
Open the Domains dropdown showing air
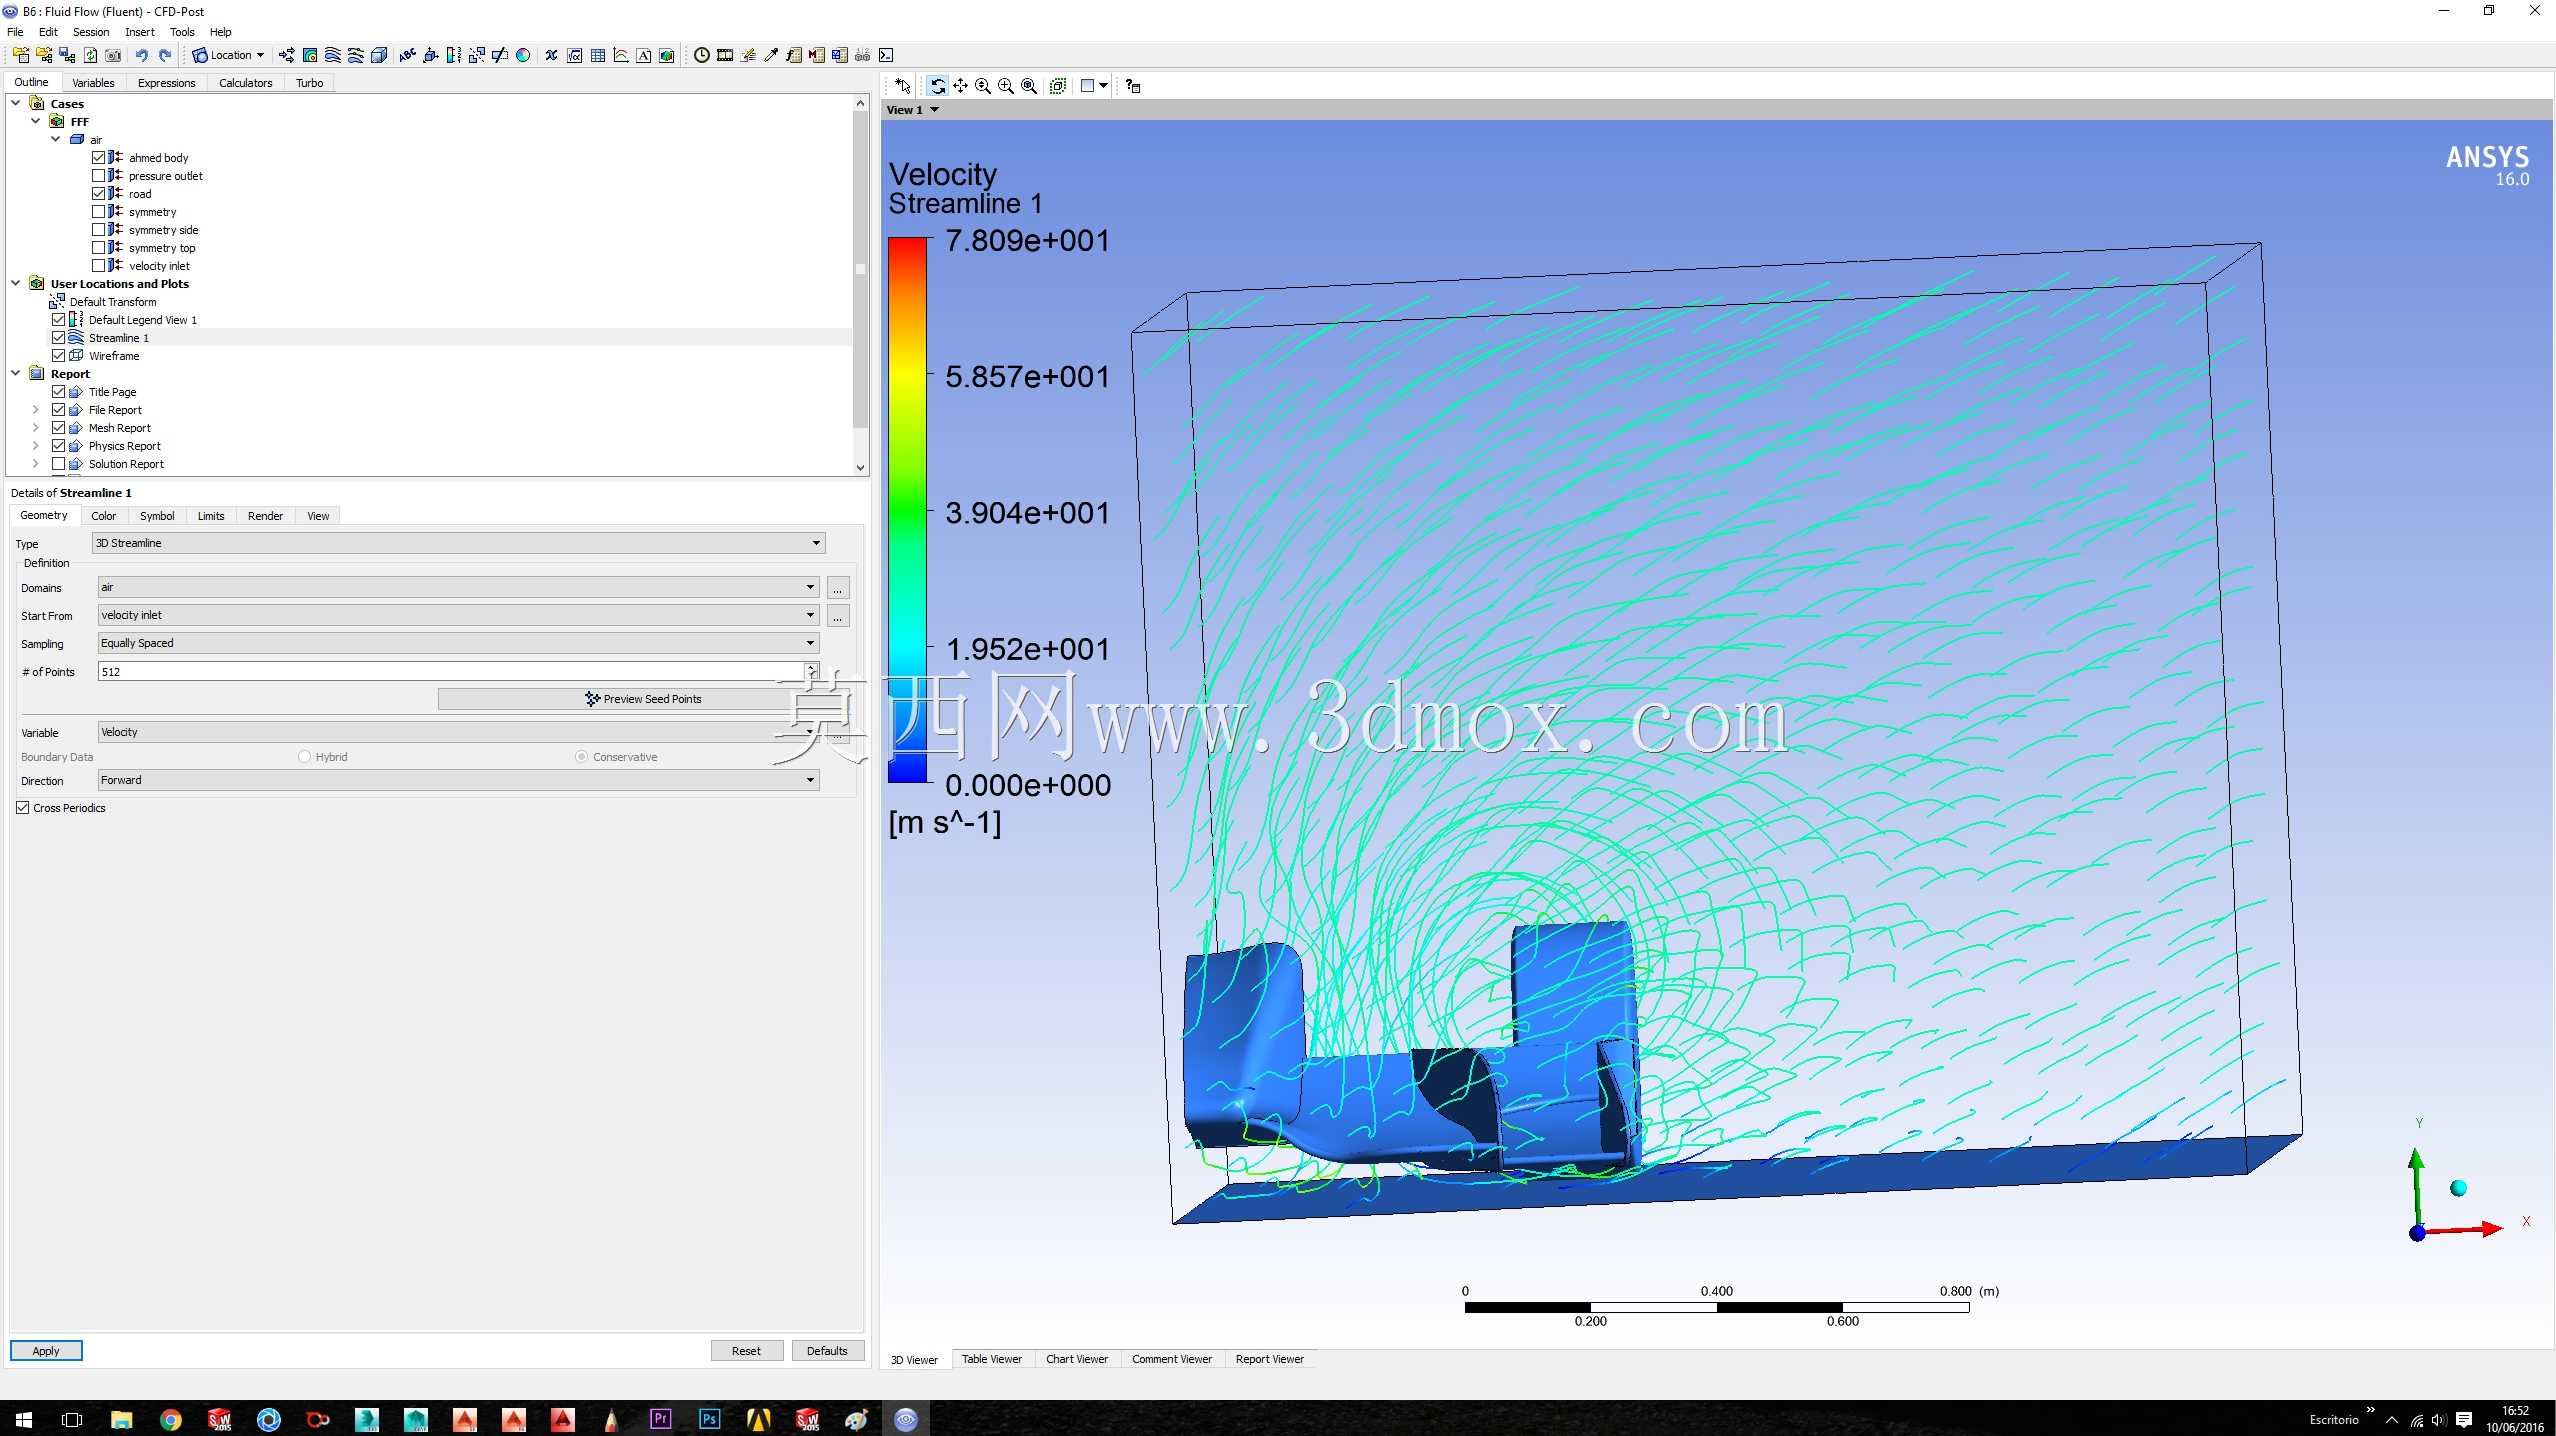tap(458, 587)
